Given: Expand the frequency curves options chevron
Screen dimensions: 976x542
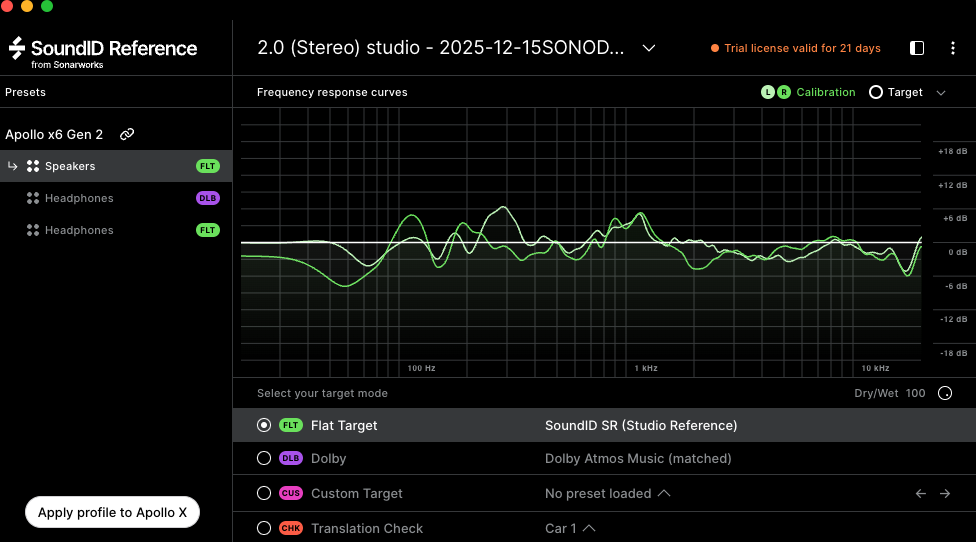Looking at the screenshot, I should tap(941, 92).
